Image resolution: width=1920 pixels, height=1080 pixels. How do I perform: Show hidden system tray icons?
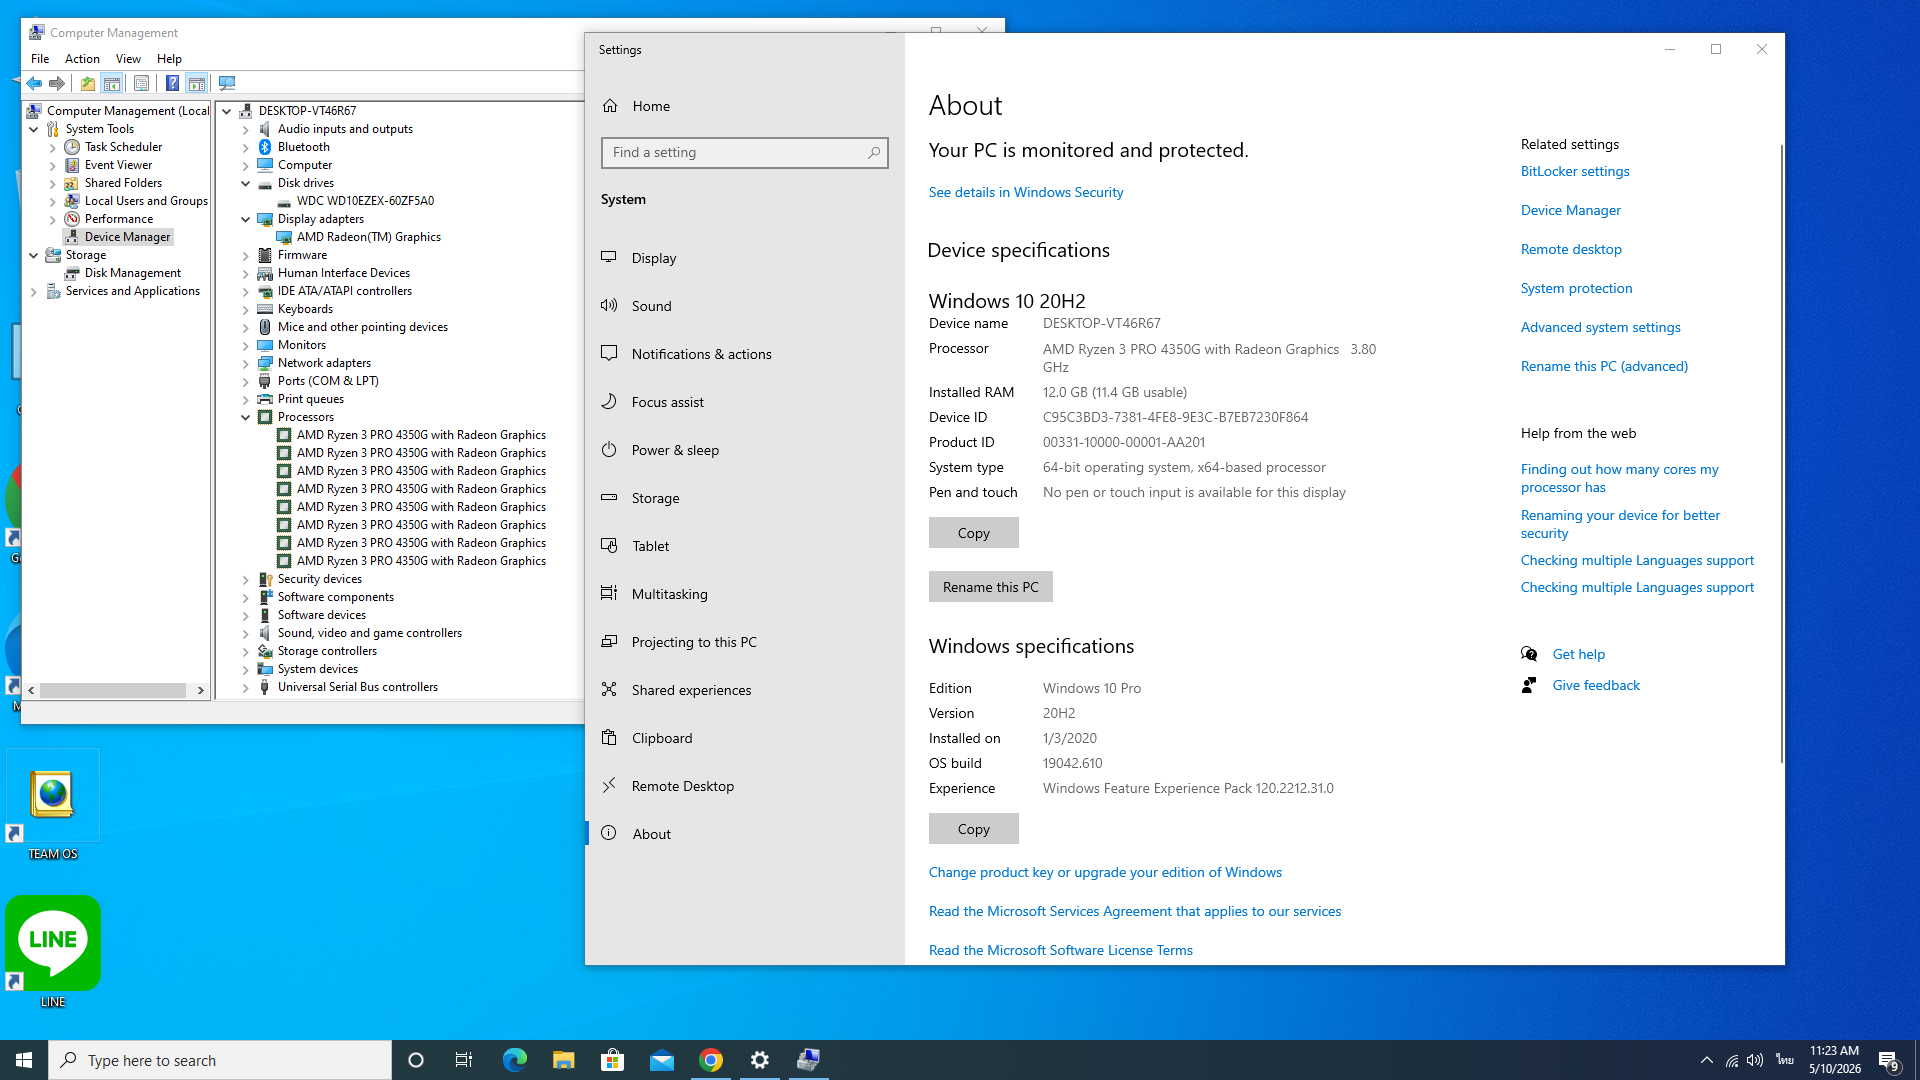tap(1707, 1060)
